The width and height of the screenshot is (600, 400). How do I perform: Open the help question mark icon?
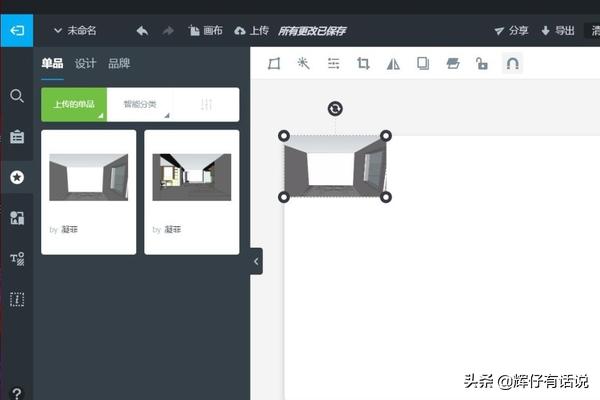click(x=17, y=393)
